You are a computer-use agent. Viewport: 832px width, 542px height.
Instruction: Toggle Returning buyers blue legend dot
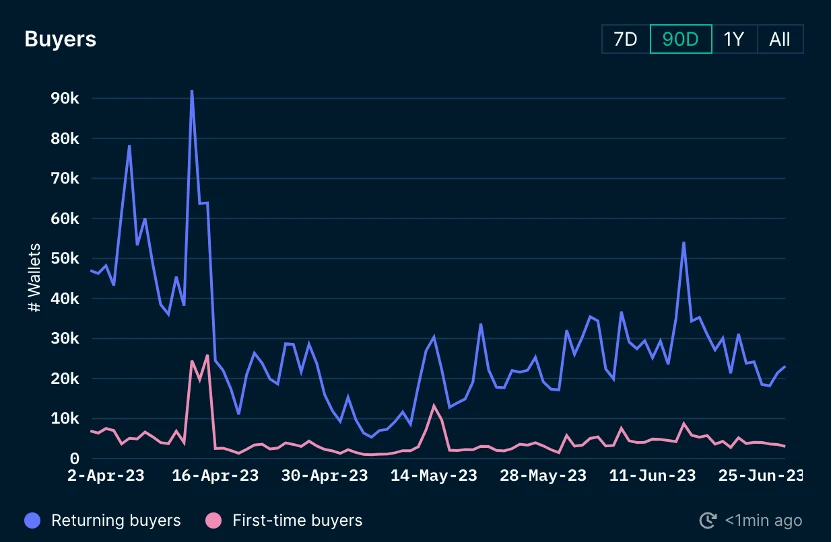click(x=32, y=521)
